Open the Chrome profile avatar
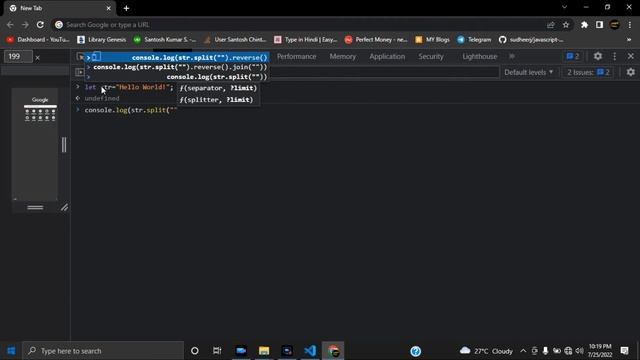The width and height of the screenshot is (640, 360). [614, 25]
